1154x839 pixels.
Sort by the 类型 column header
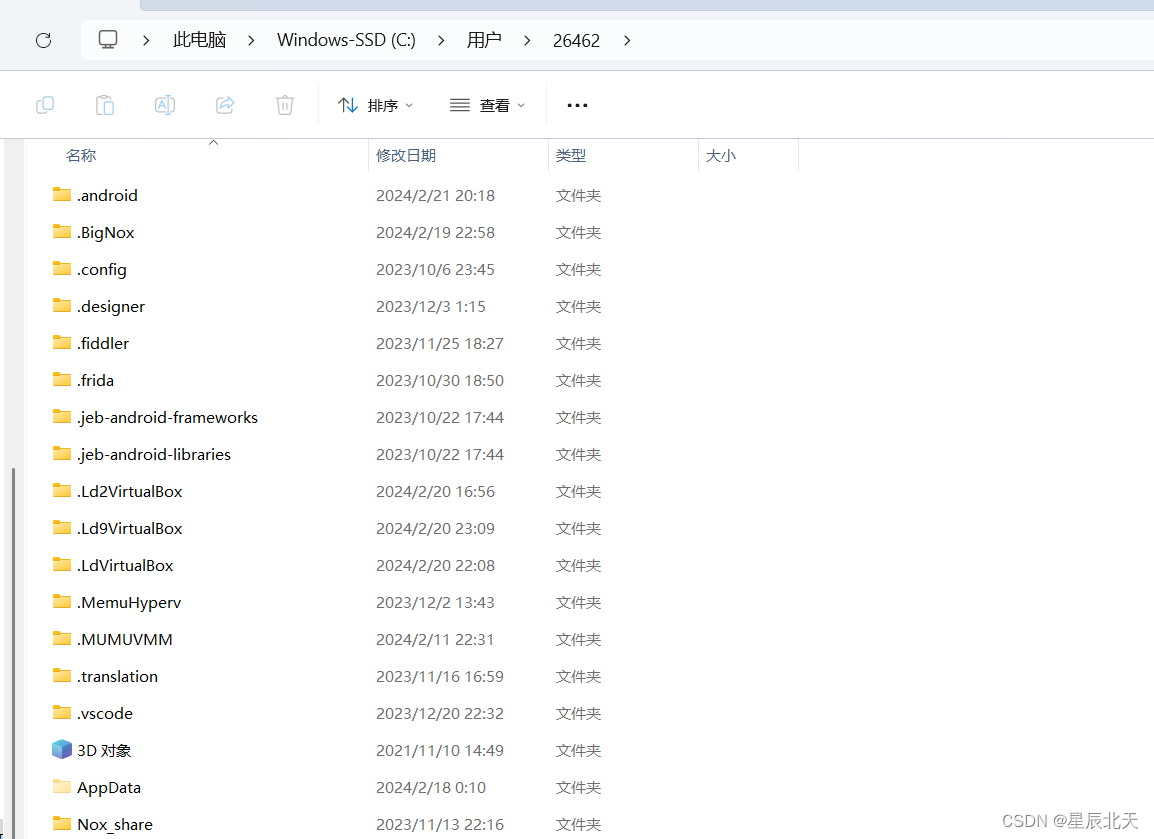(x=571, y=155)
